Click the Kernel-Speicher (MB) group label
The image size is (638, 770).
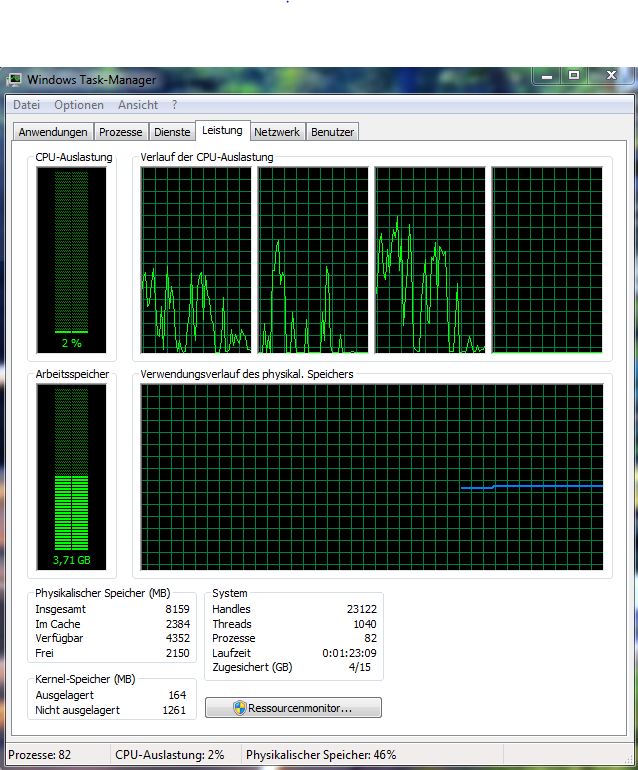pos(85,679)
